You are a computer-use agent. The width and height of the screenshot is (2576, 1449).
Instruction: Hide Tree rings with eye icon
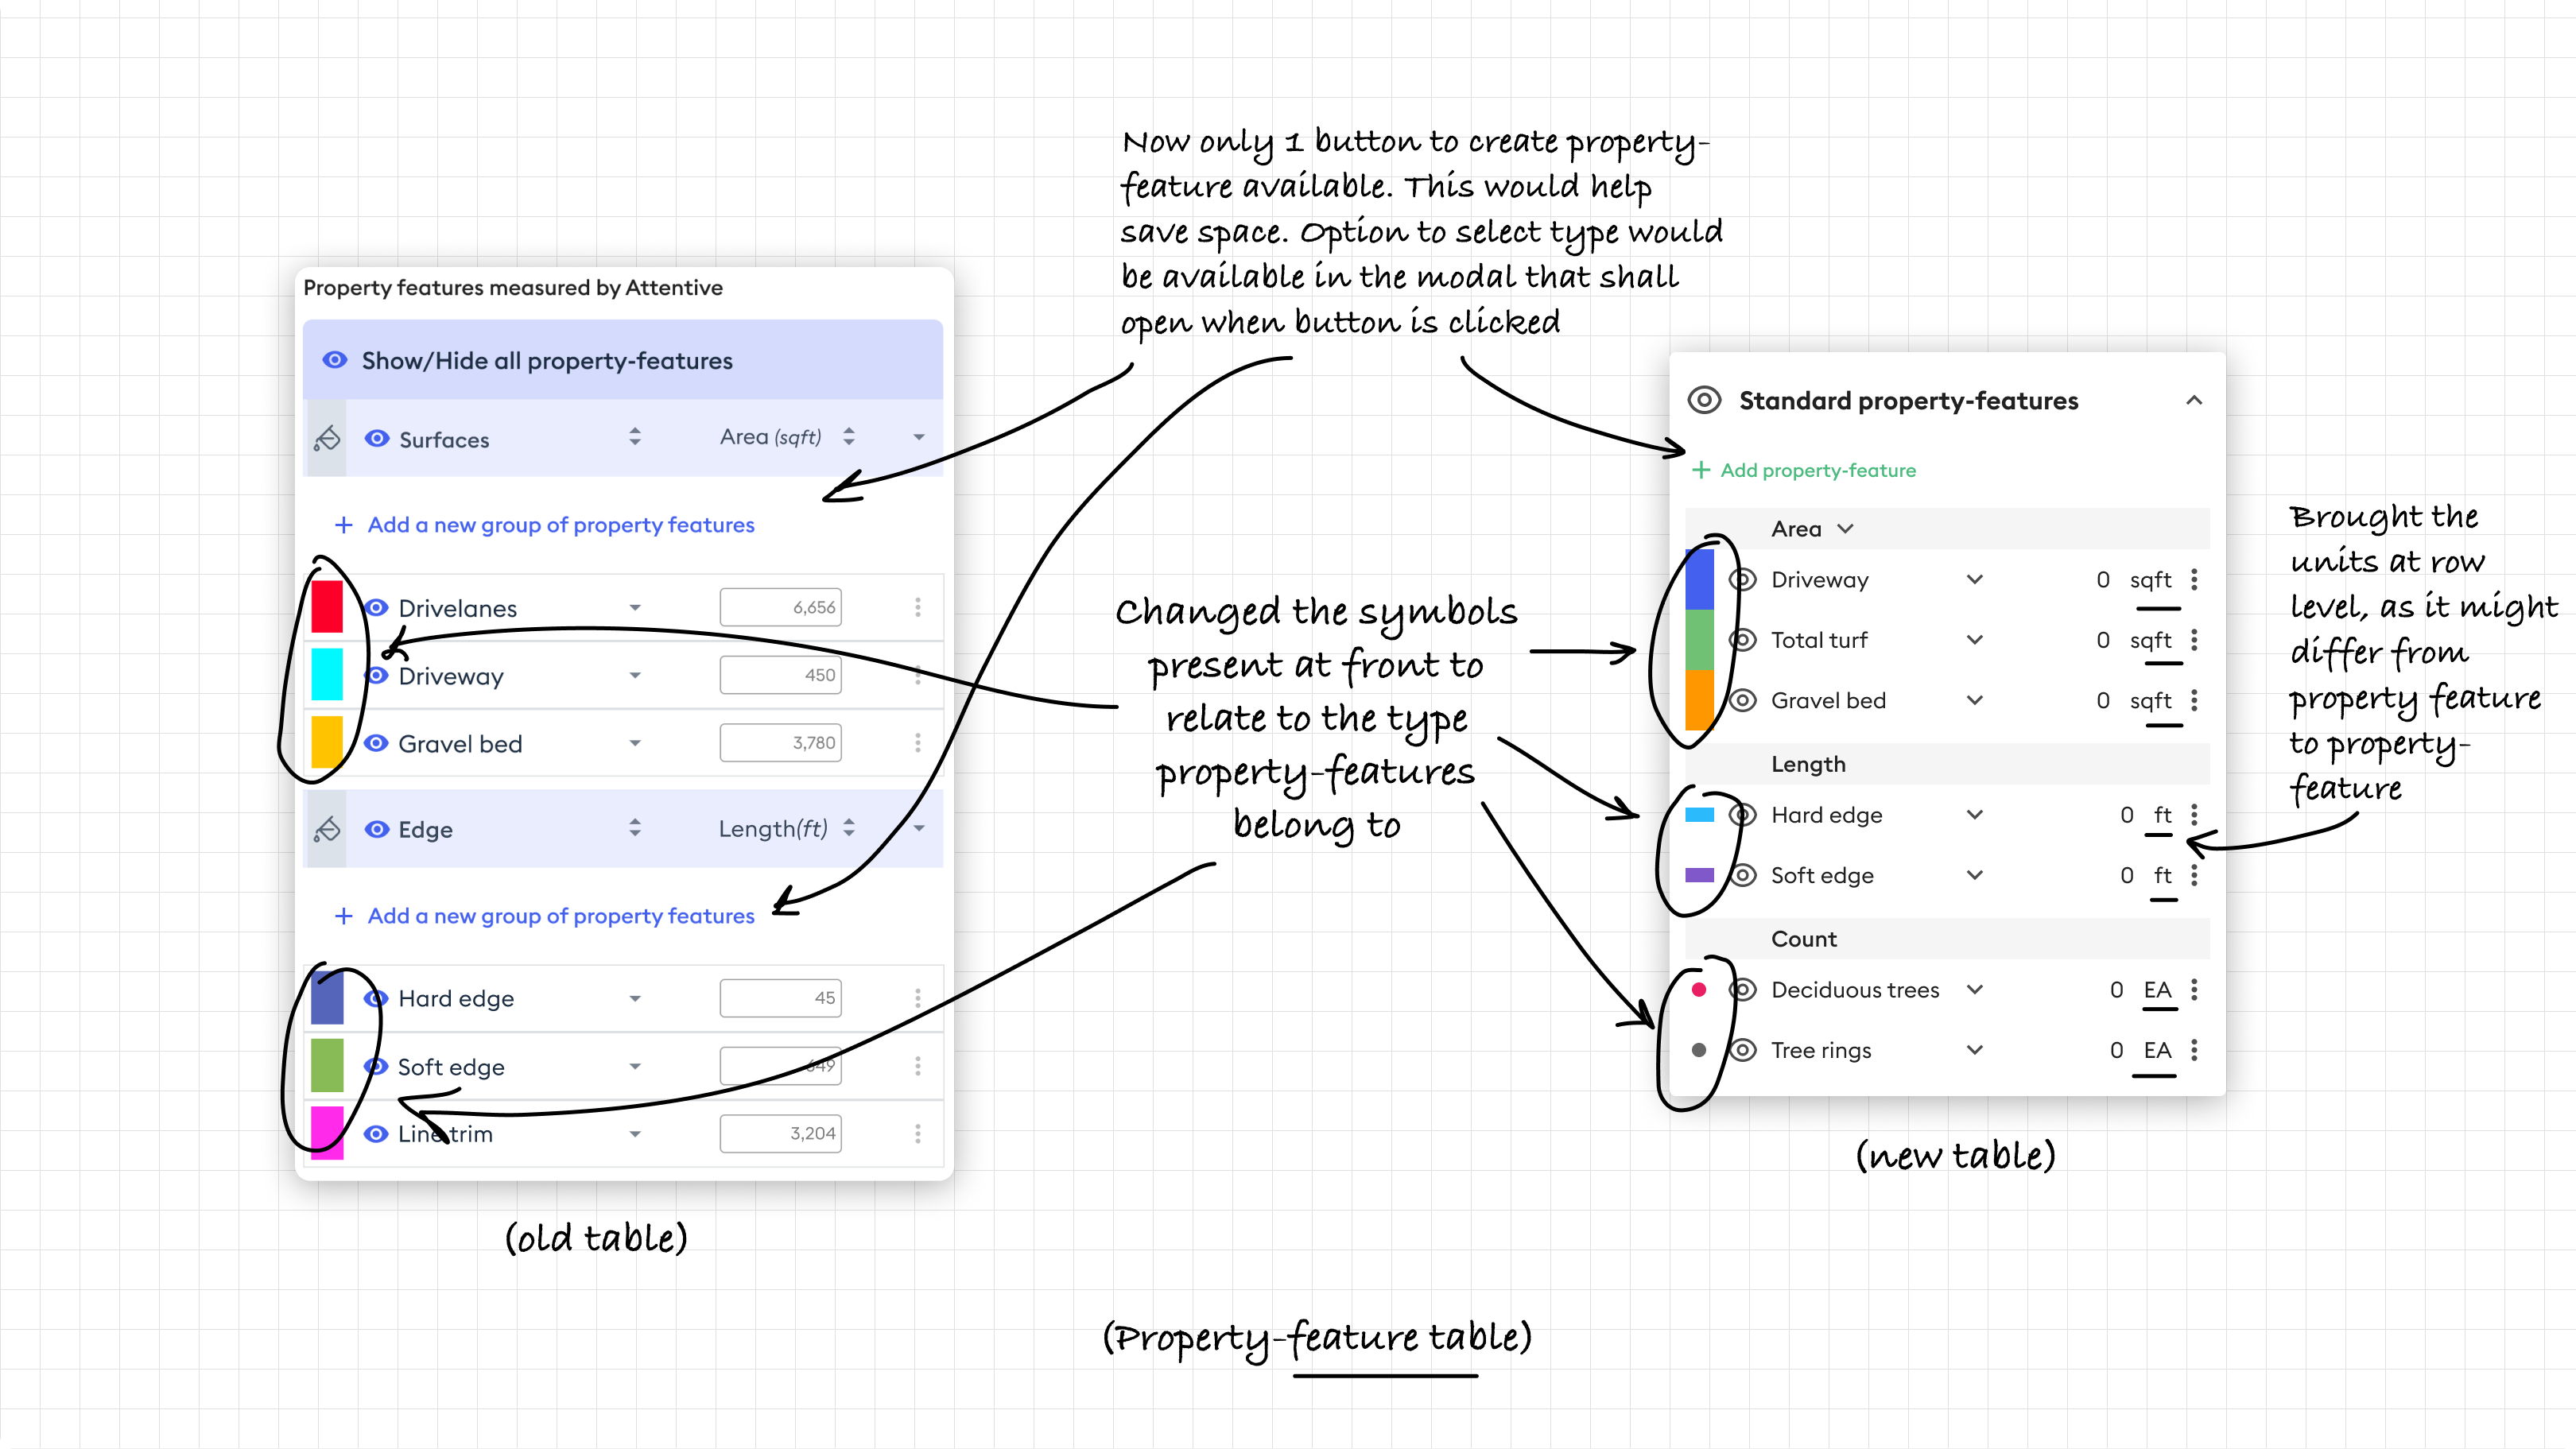point(1743,1050)
